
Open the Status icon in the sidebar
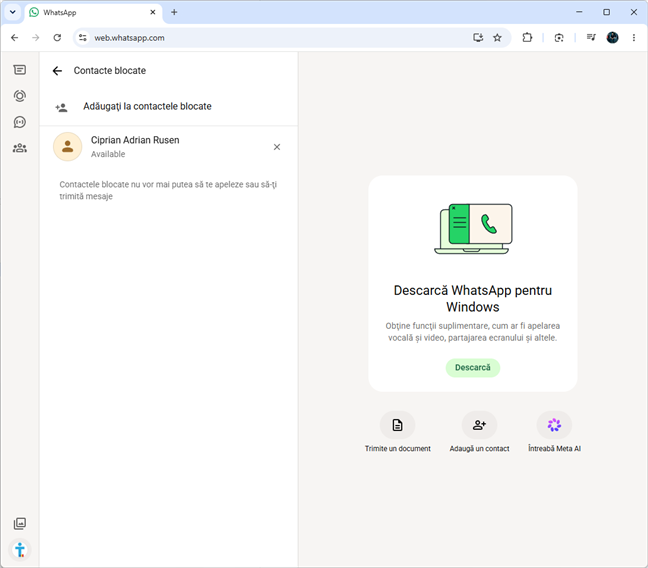click(19, 96)
